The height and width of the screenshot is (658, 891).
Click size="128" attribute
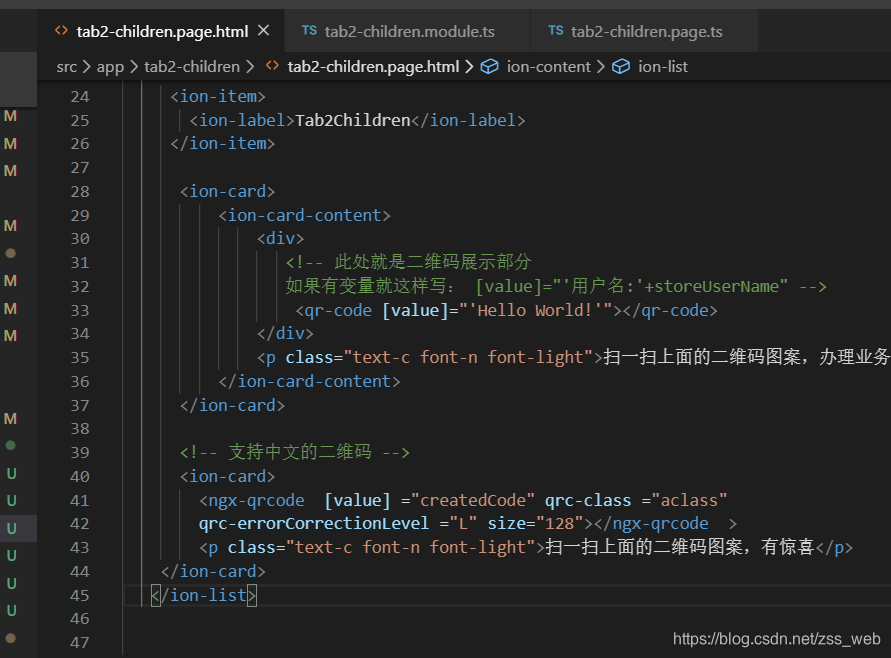(535, 523)
